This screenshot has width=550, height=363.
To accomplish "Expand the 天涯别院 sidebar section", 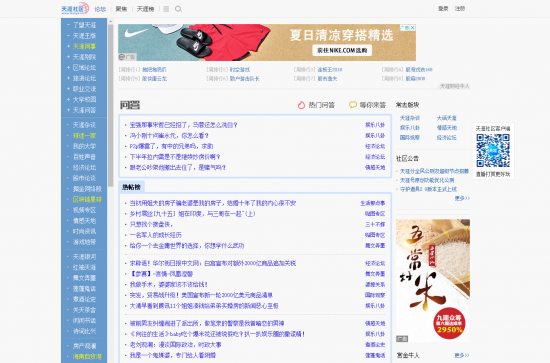I will coord(68,57).
